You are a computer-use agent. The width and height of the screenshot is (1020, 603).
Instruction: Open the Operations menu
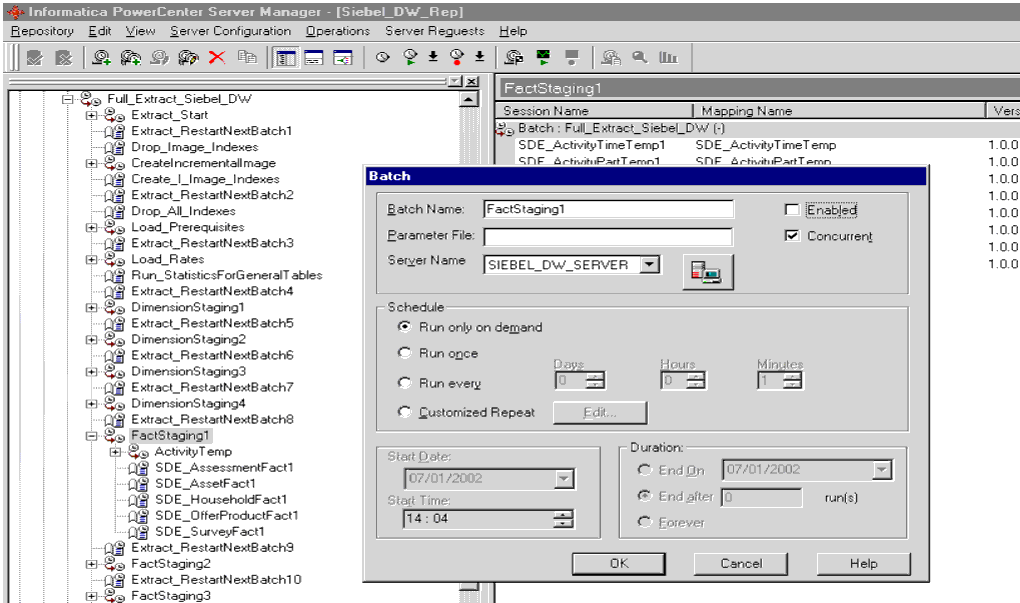338,31
